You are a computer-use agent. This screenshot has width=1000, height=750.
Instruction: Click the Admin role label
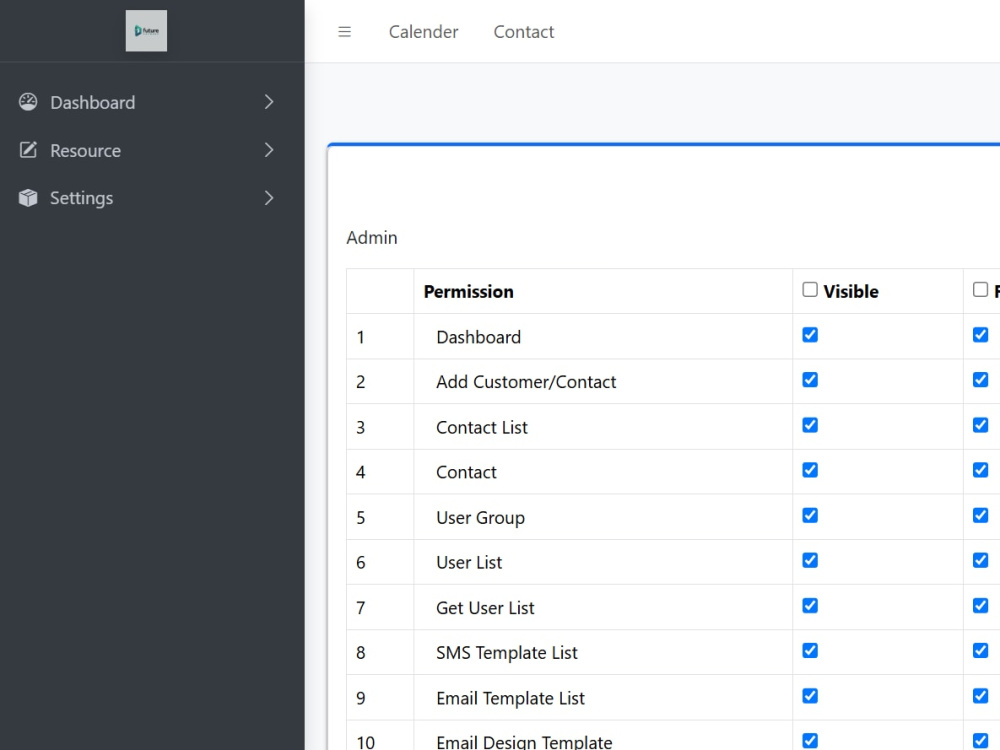[372, 237]
